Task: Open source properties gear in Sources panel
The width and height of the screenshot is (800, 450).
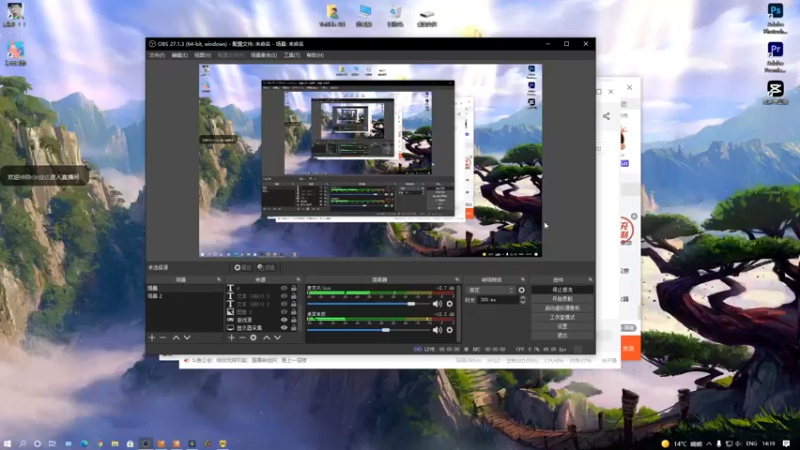Action: (x=254, y=338)
